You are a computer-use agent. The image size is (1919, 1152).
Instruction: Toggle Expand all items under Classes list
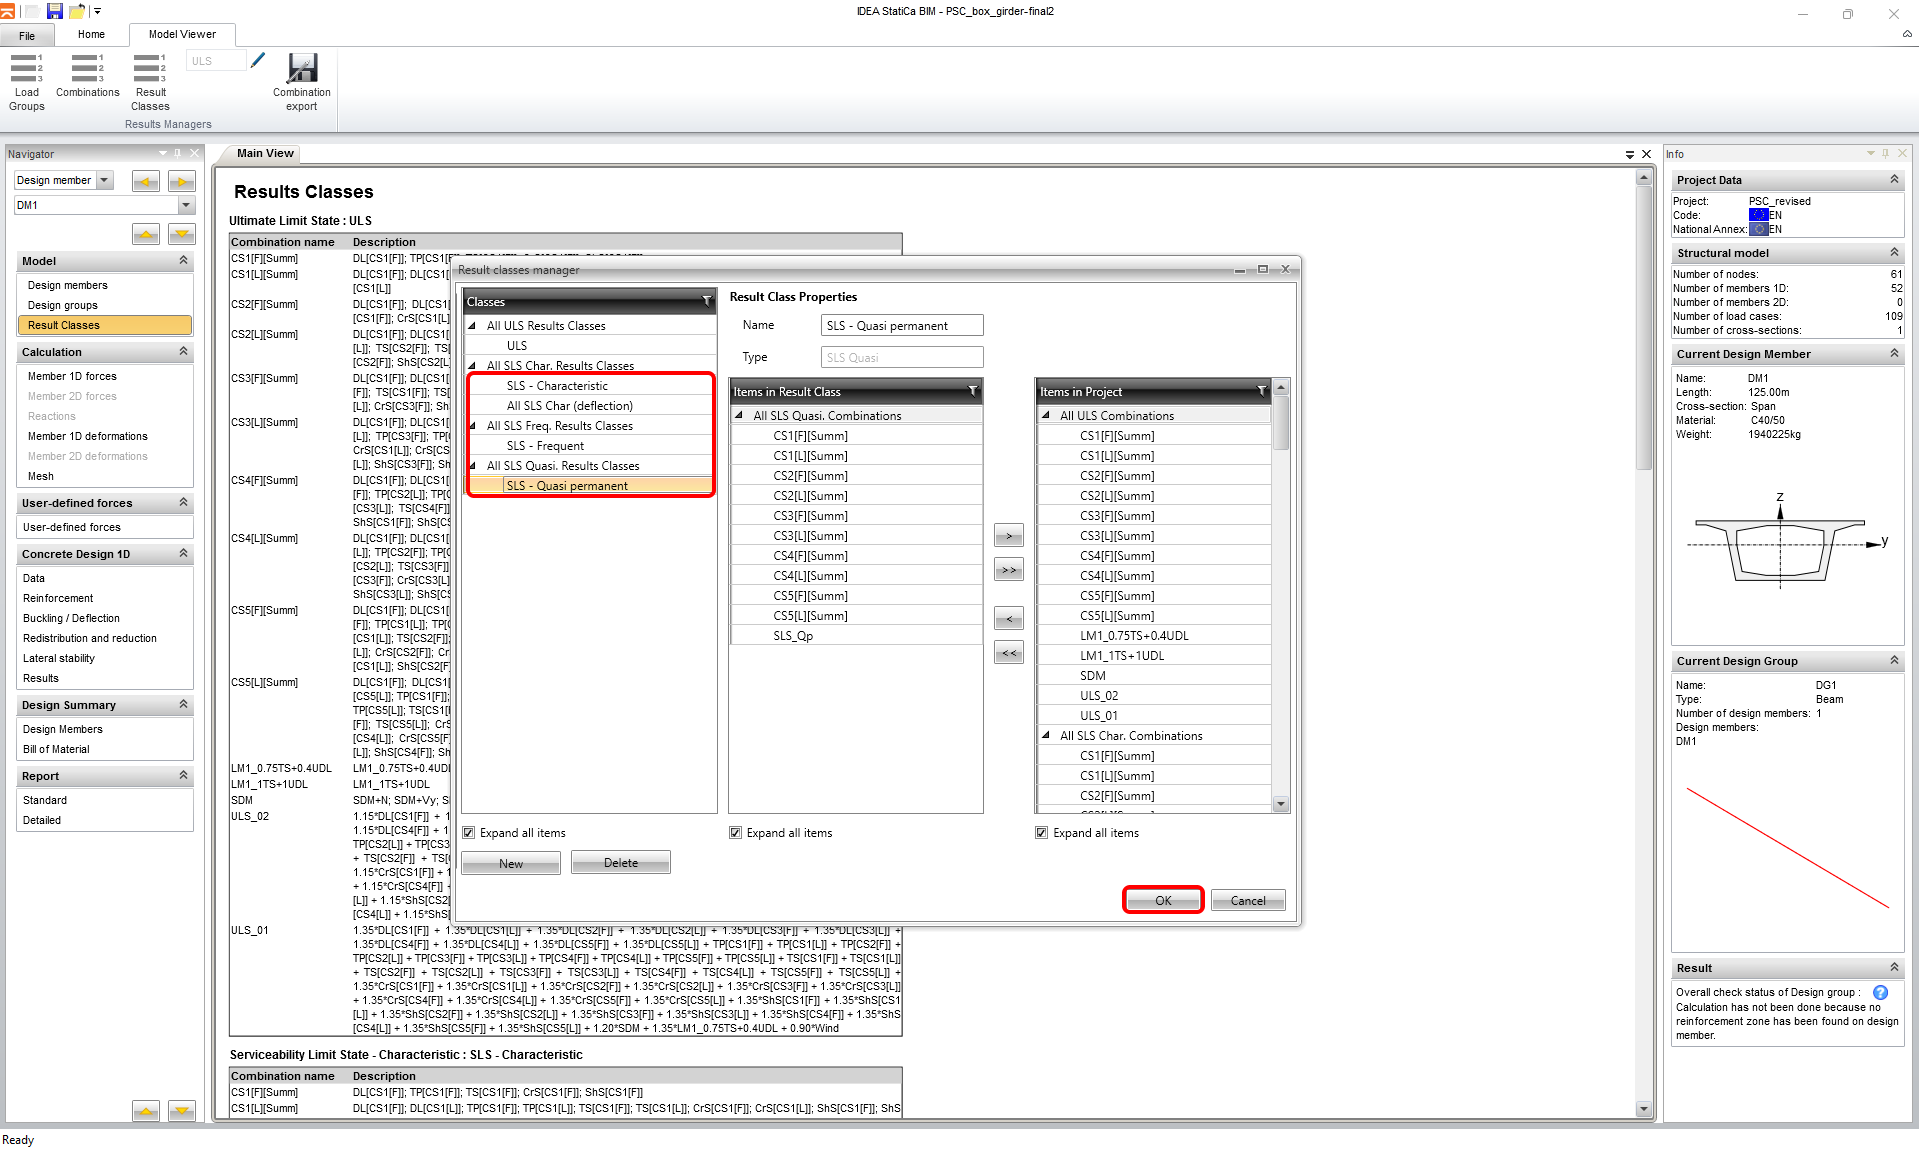[x=469, y=833]
